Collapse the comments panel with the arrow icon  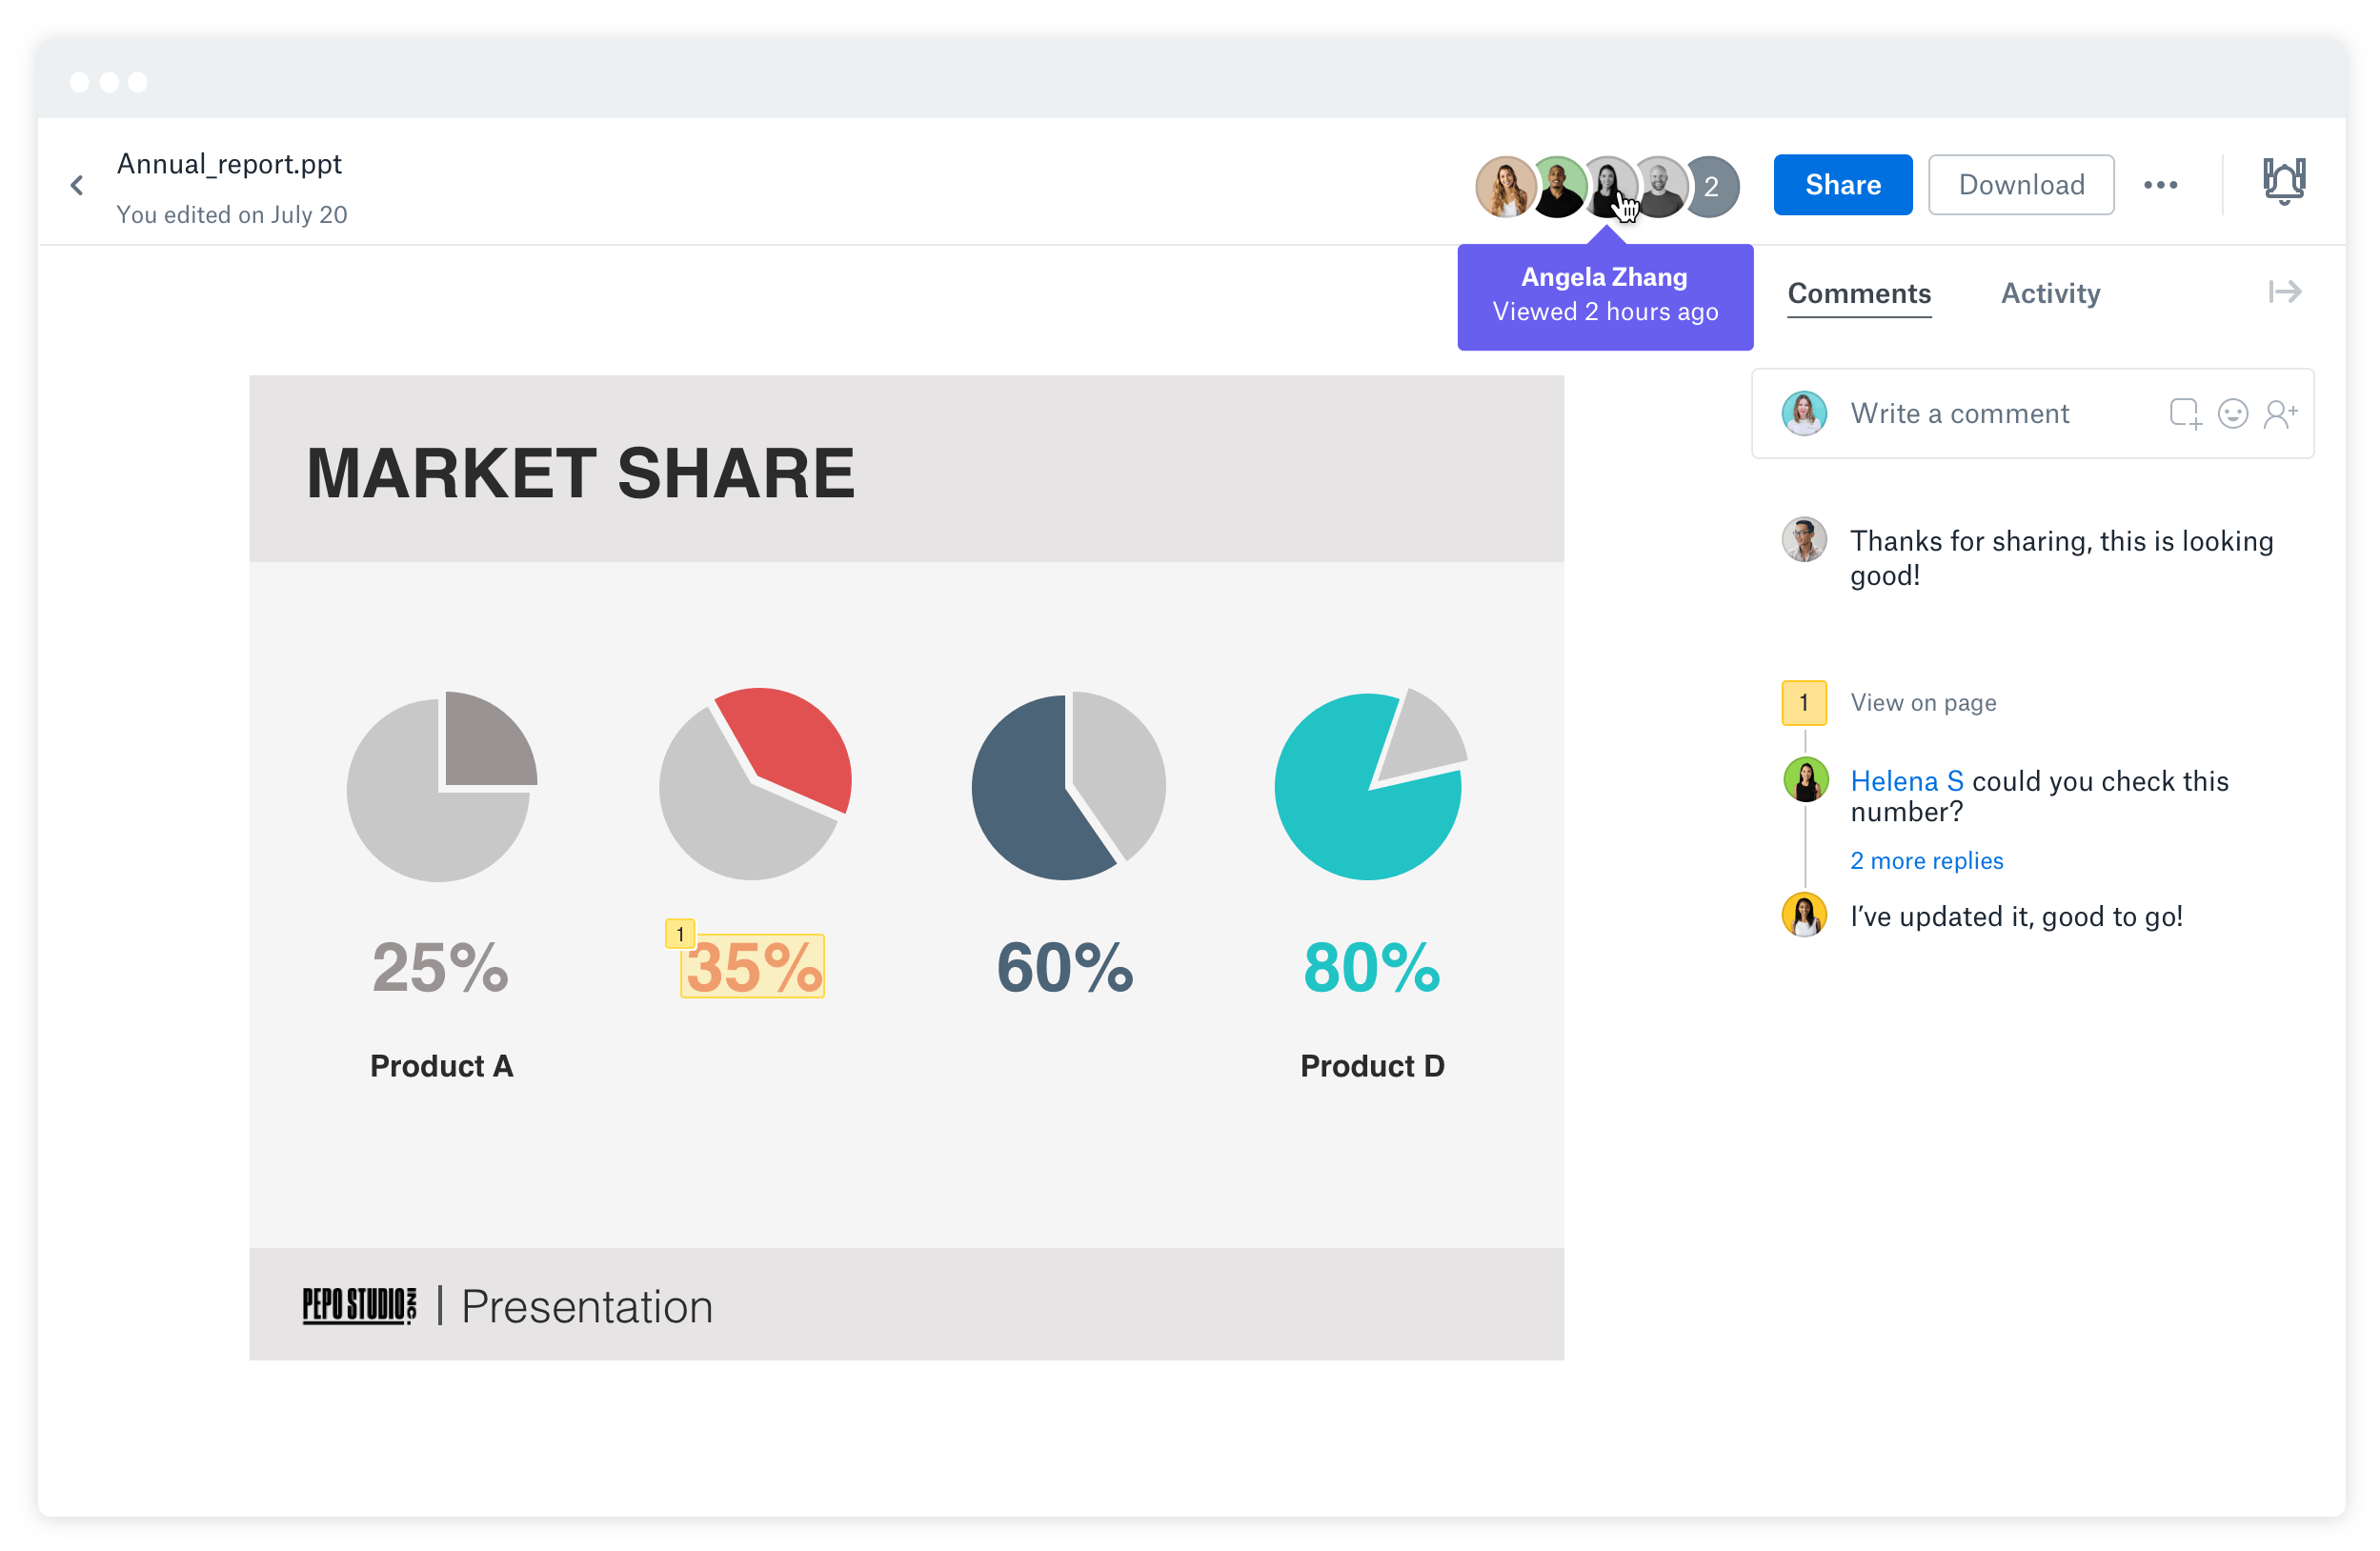pyautogui.click(x=2285, y=292)
